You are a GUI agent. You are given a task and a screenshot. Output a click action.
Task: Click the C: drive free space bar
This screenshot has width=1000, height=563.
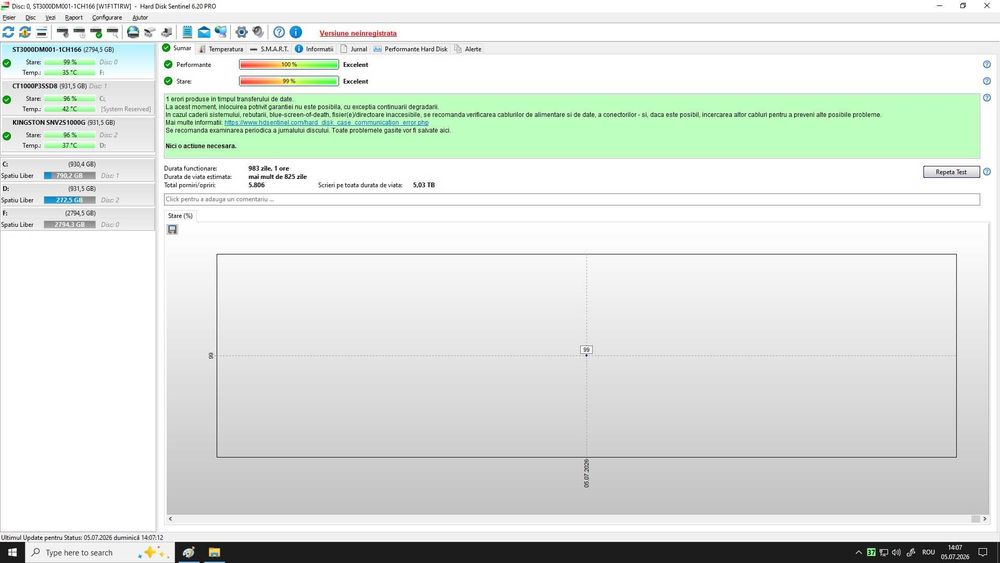pyautogui.click(x=70, y=175)
